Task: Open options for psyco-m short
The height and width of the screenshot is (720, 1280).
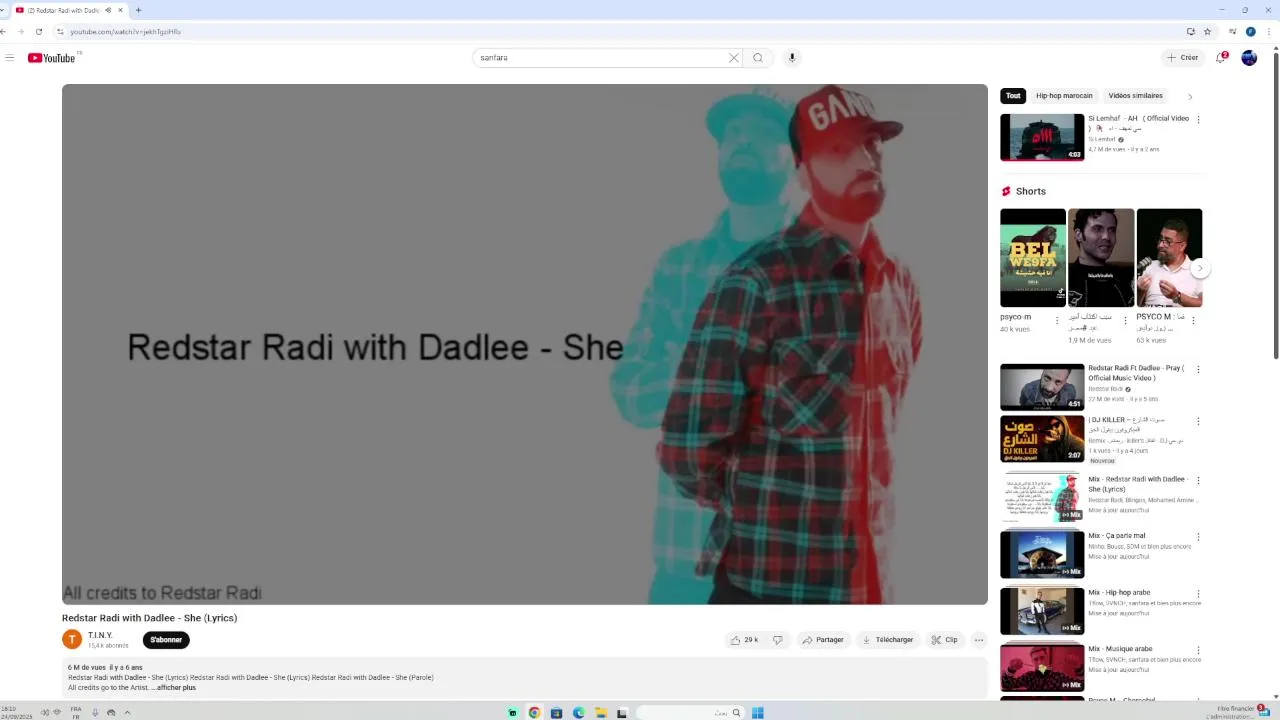Action: click(1057, 321)
